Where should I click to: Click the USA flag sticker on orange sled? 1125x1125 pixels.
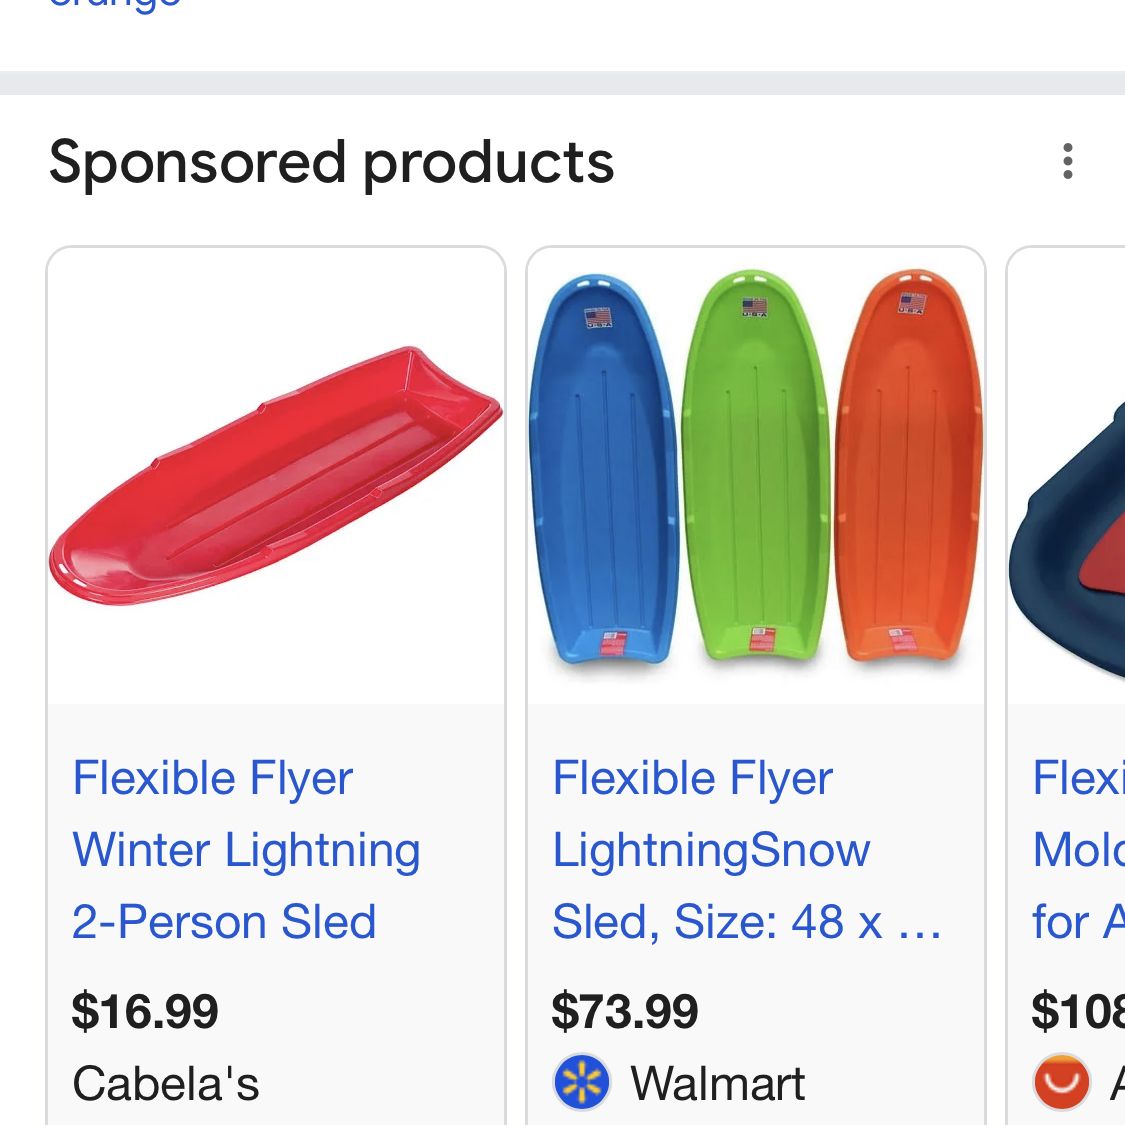tap(911, 304)
